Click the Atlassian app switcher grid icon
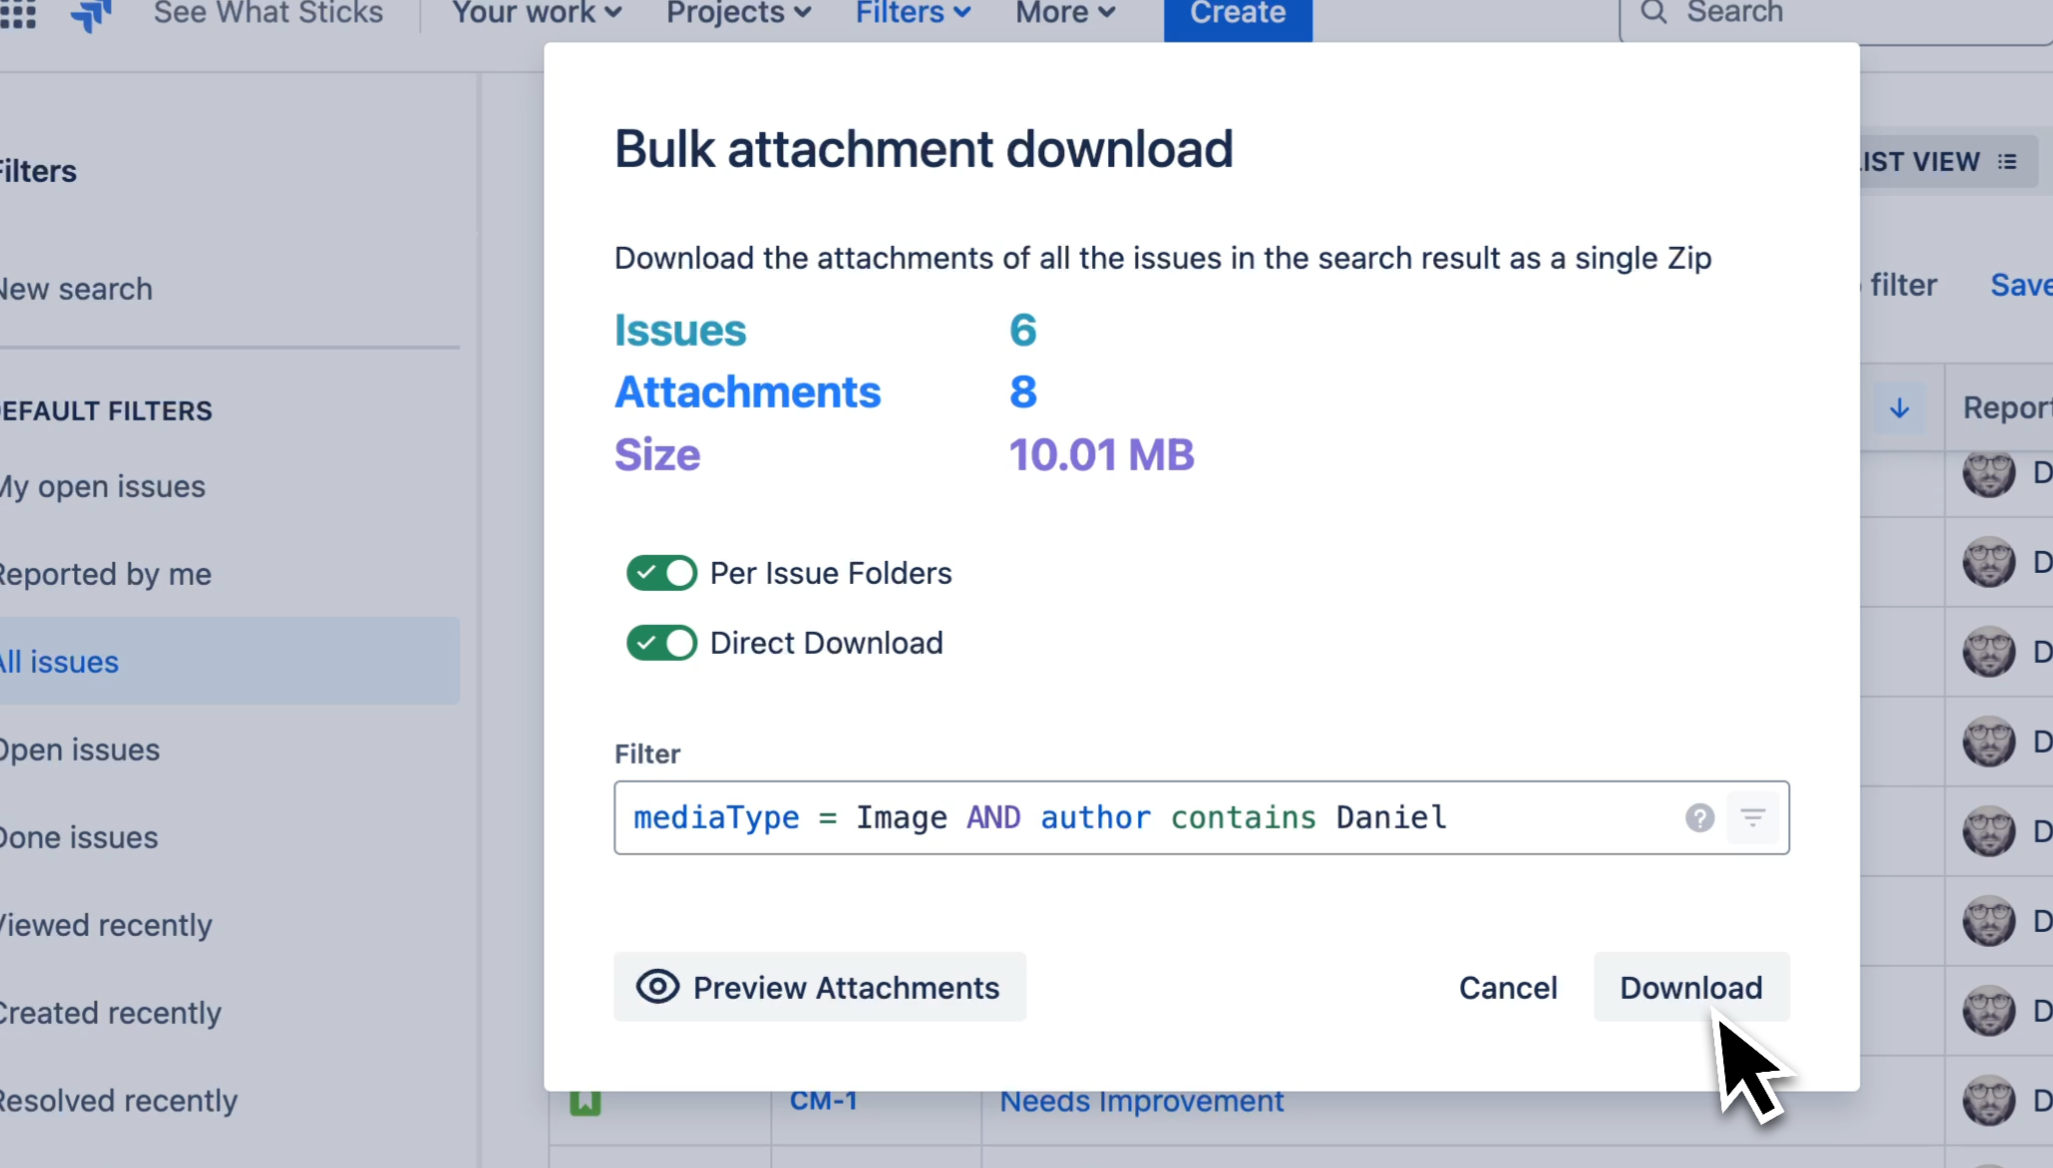This screenshot has width=2053, height=1168. click(18, 12)
